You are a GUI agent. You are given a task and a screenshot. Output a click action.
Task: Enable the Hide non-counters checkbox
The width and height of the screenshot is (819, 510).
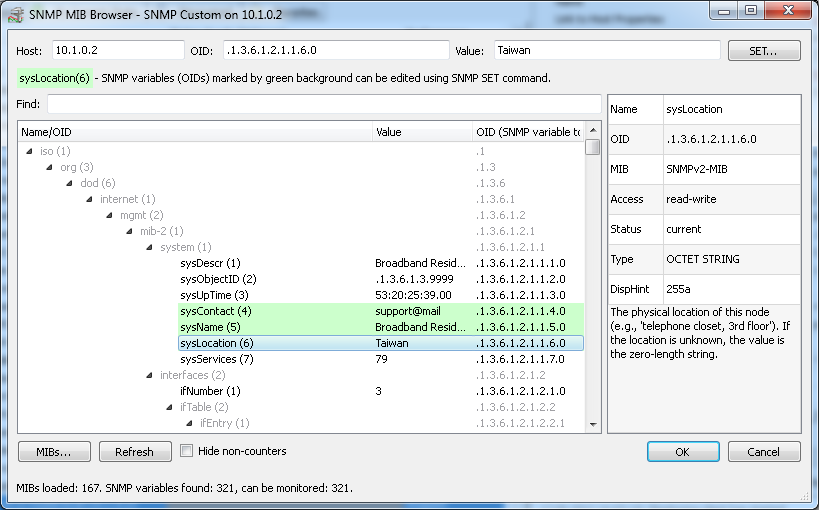point(186,451)
